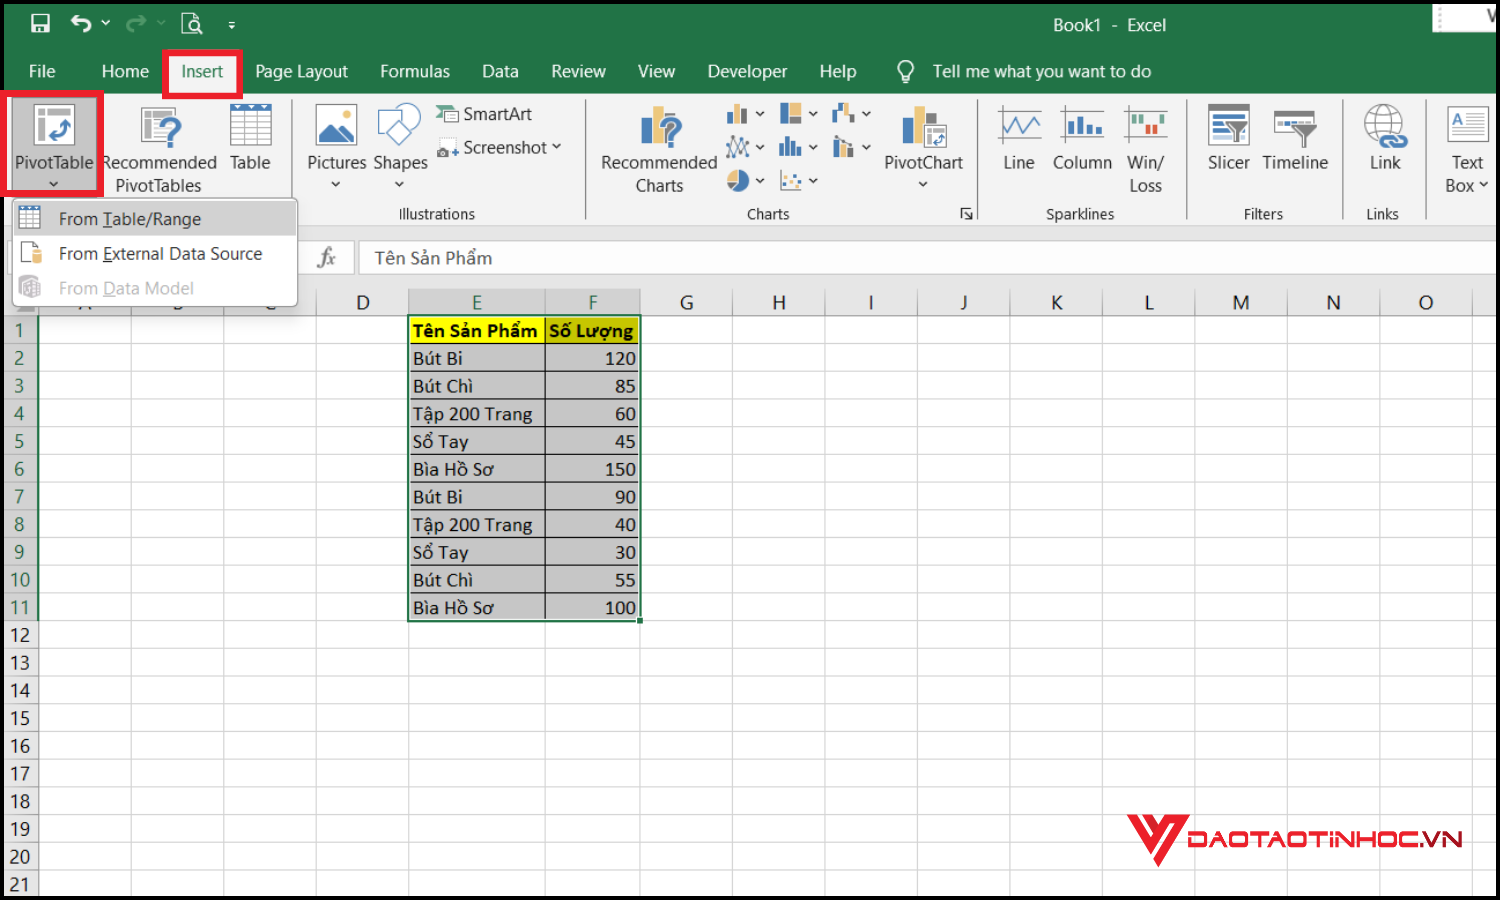The image size is (1500, 900).
Task: Open the PivotChart dropdown arrow
Action: [923, 184]
